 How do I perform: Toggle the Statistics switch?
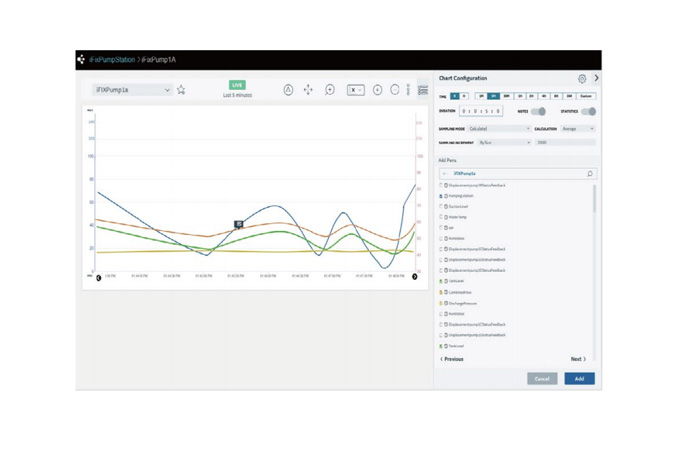[x=588, y=112]
